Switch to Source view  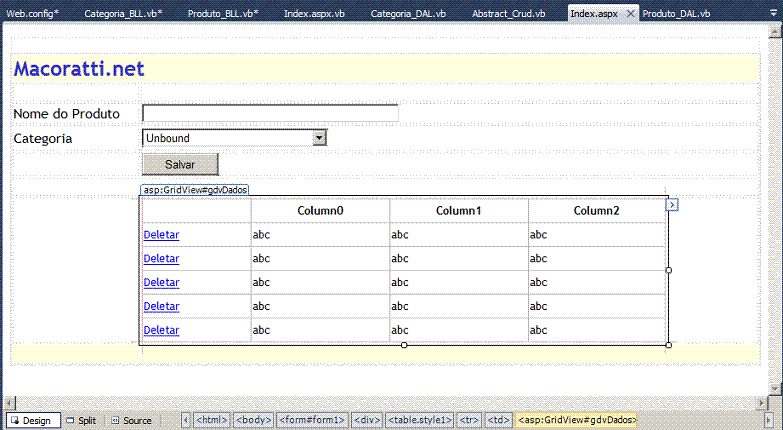[132, 421]
